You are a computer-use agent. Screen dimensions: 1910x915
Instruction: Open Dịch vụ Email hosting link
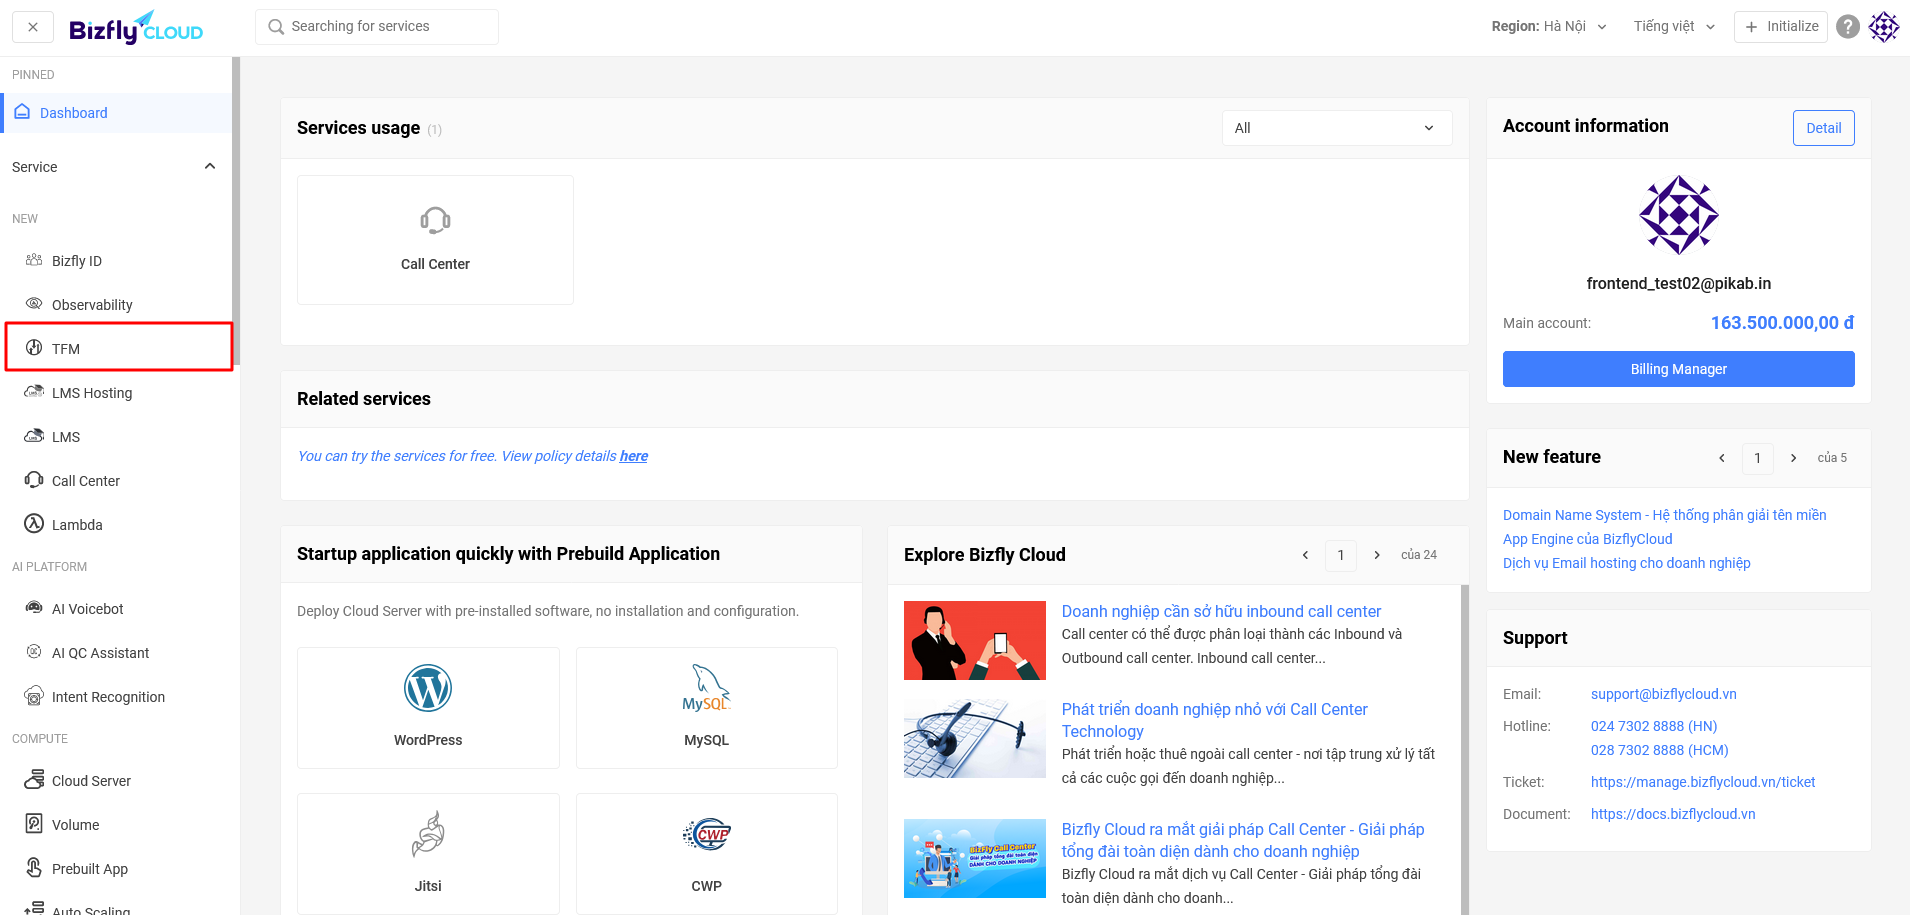coord(1627,563)
